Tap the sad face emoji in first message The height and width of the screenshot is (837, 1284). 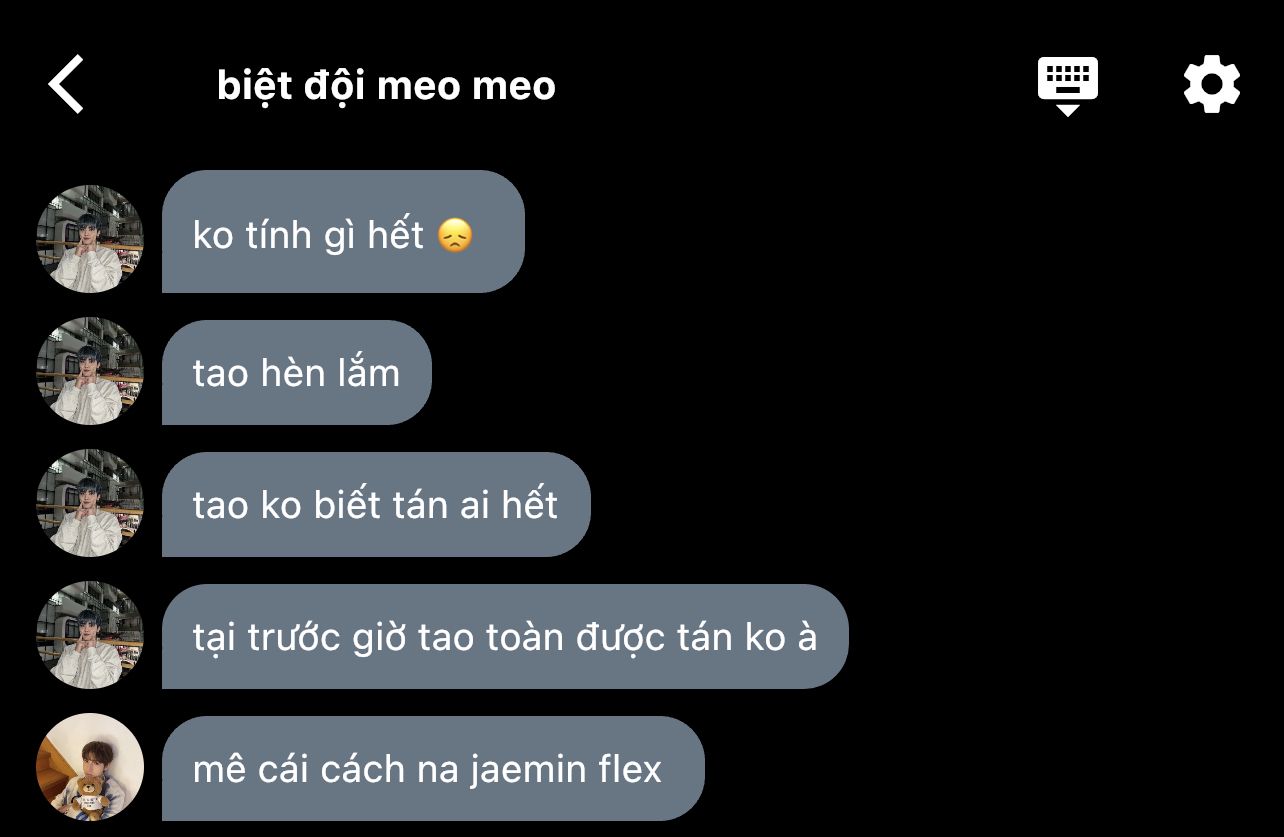tap(455, 236)
